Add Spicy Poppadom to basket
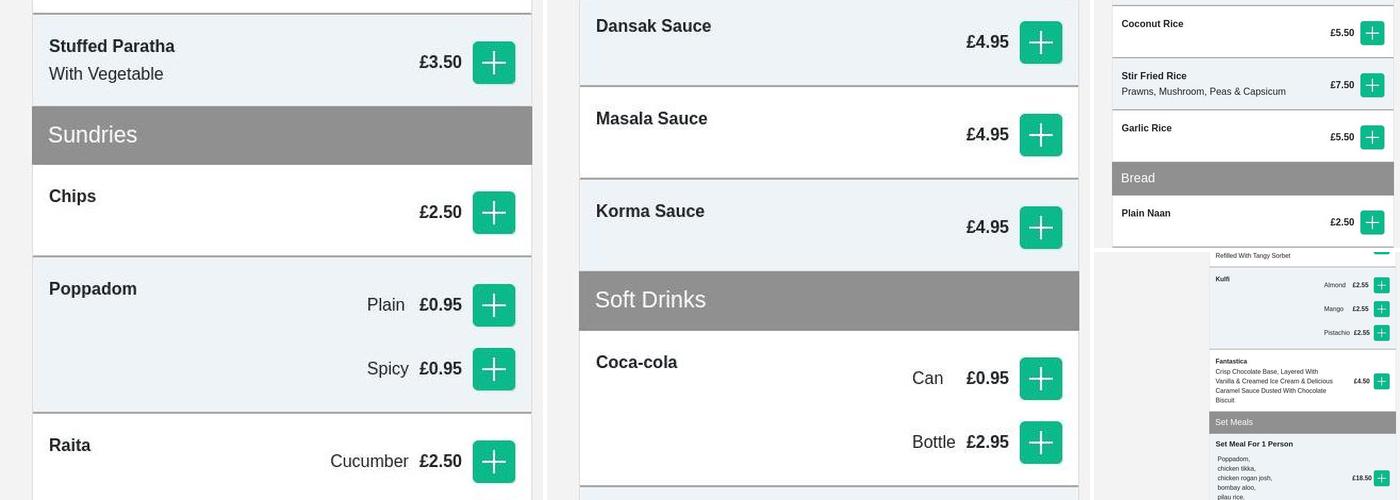This screenshot has height=500, width=1400. [493, 369]
